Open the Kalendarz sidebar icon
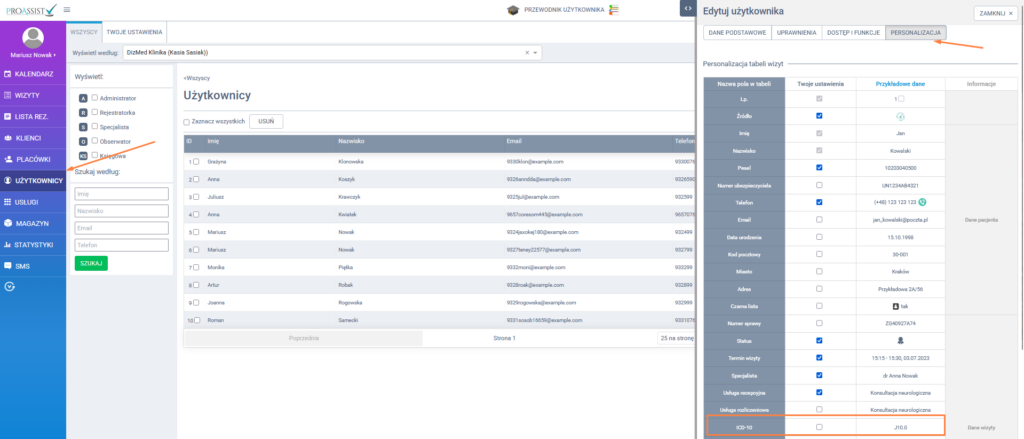1024x439 pixels. pos(9,74)
